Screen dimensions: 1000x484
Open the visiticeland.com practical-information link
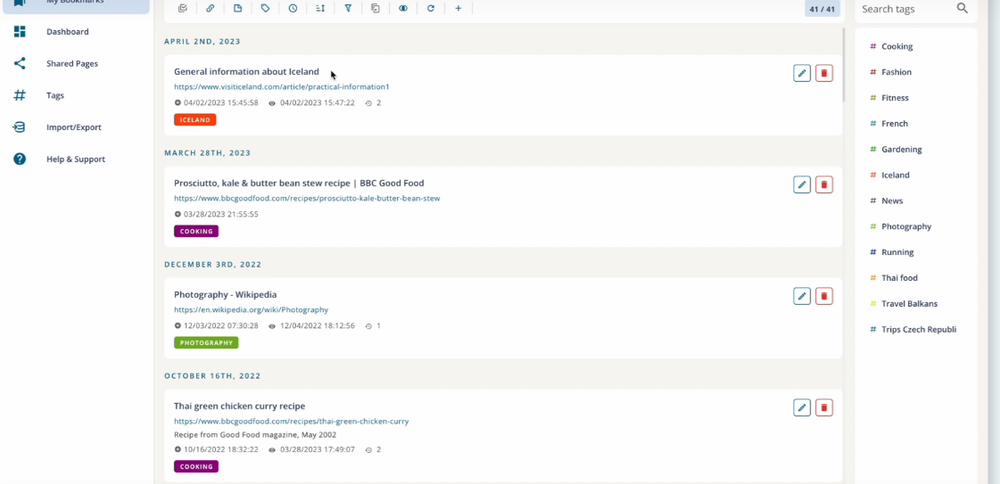tap(281, 87)
